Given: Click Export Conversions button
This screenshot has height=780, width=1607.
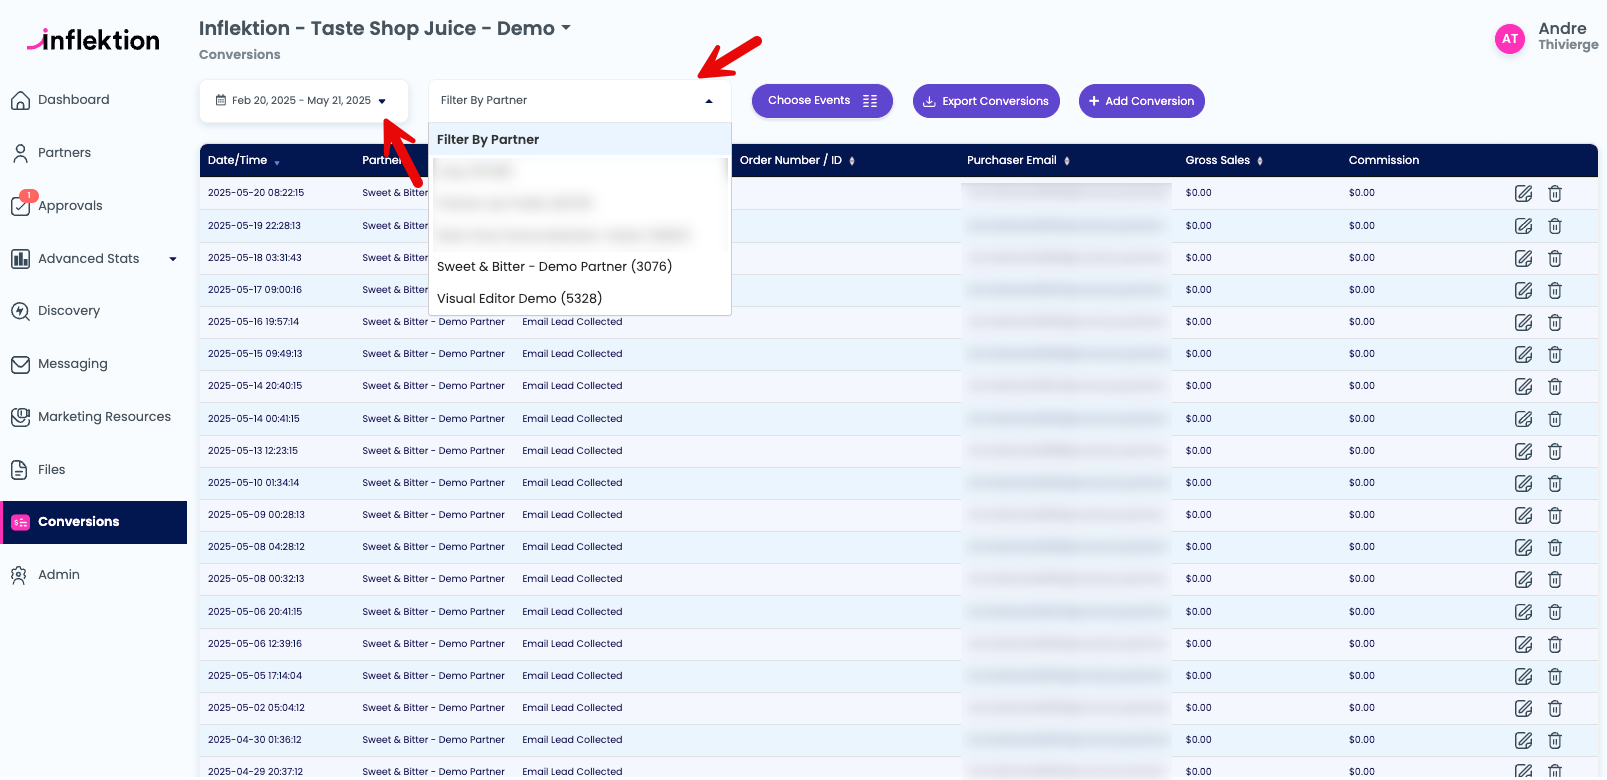Looking at the screenshot, I should tap(986, 101).
